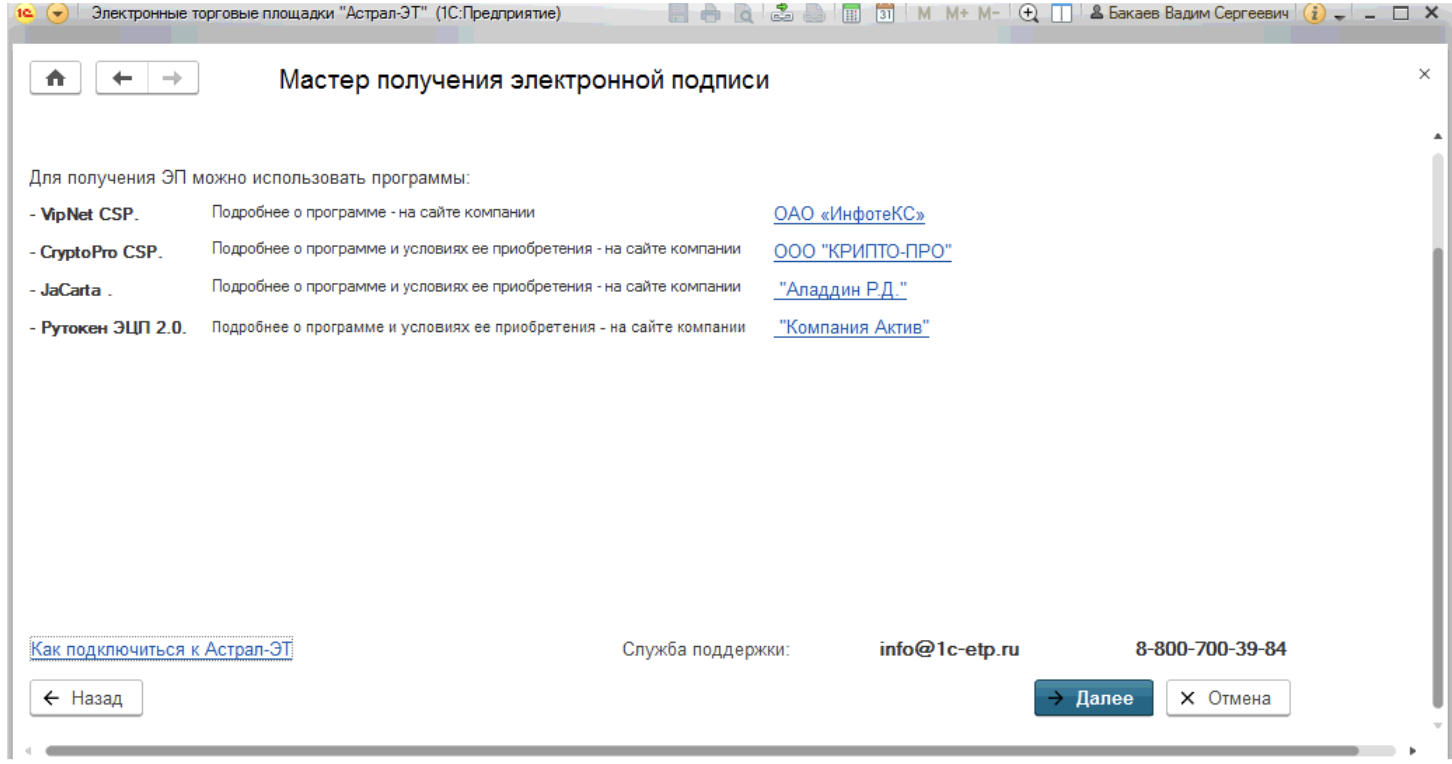This screenshot has width=1452, height=764.
Task: Click the M- memory subtract button
Action: click(988, 14)
